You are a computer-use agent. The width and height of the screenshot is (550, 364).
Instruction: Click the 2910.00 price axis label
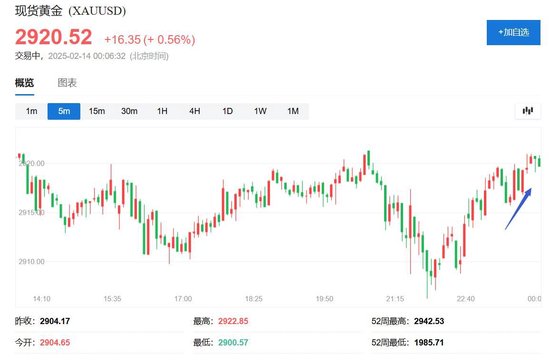pos(32,262)
